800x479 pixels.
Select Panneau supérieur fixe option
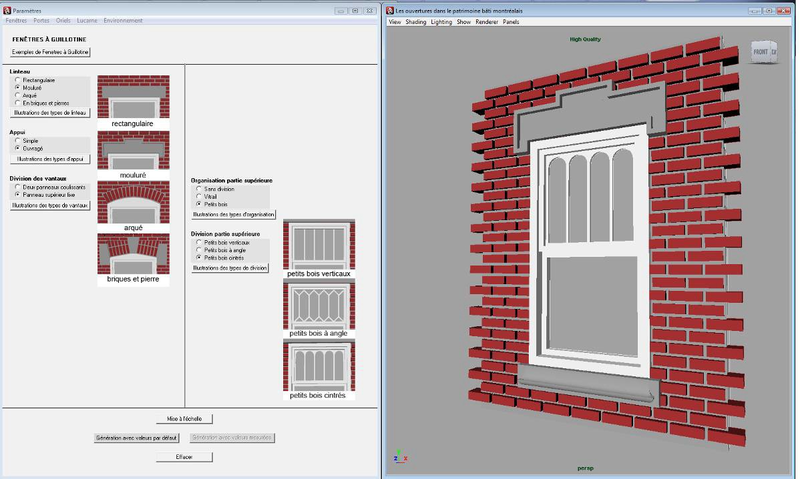pos(18,195)
